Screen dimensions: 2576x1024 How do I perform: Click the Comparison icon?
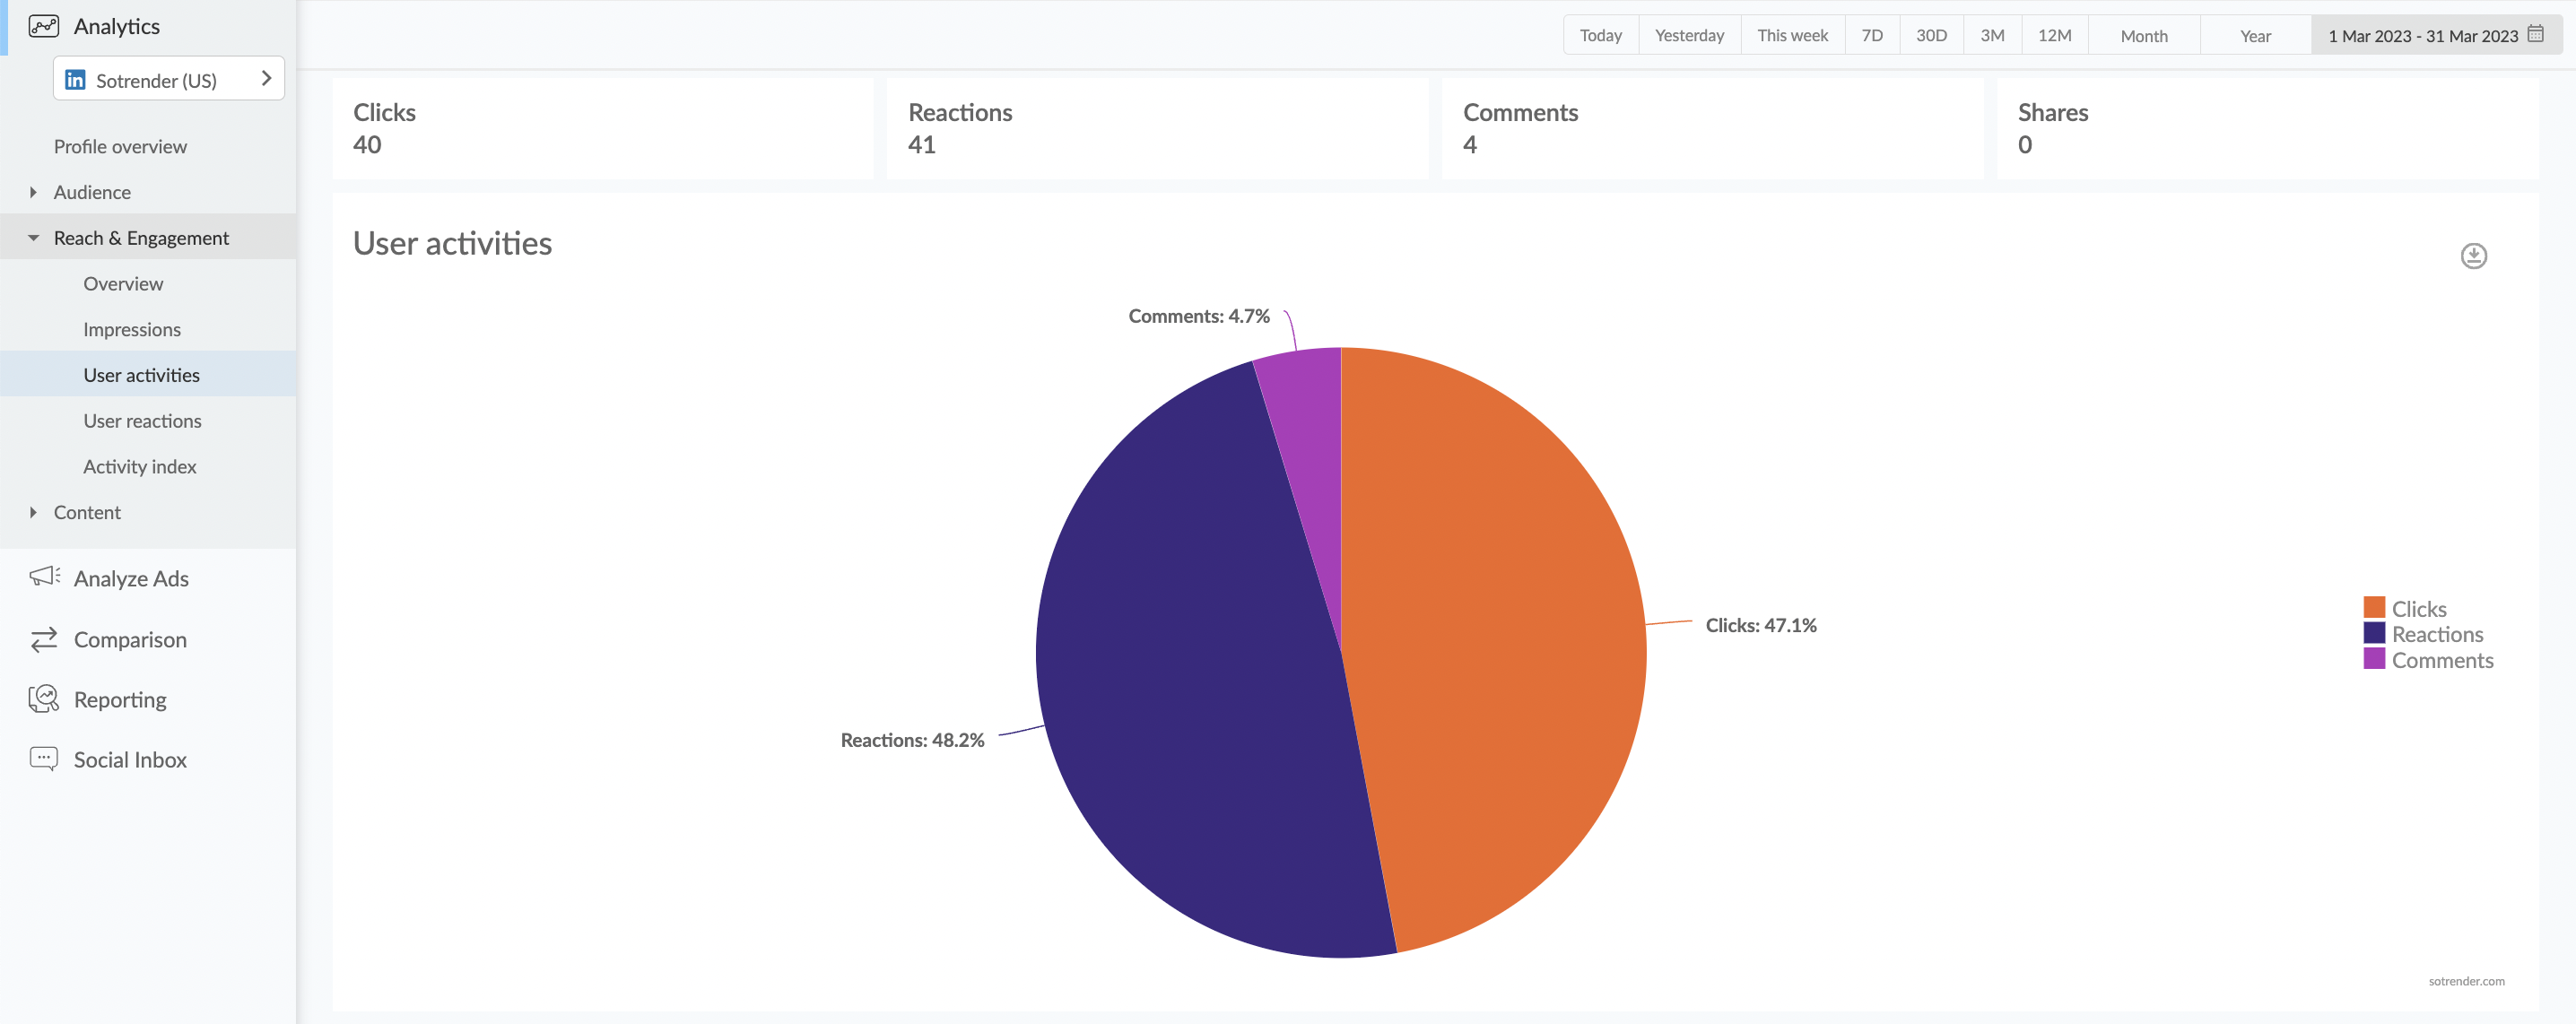pos(43,639)
